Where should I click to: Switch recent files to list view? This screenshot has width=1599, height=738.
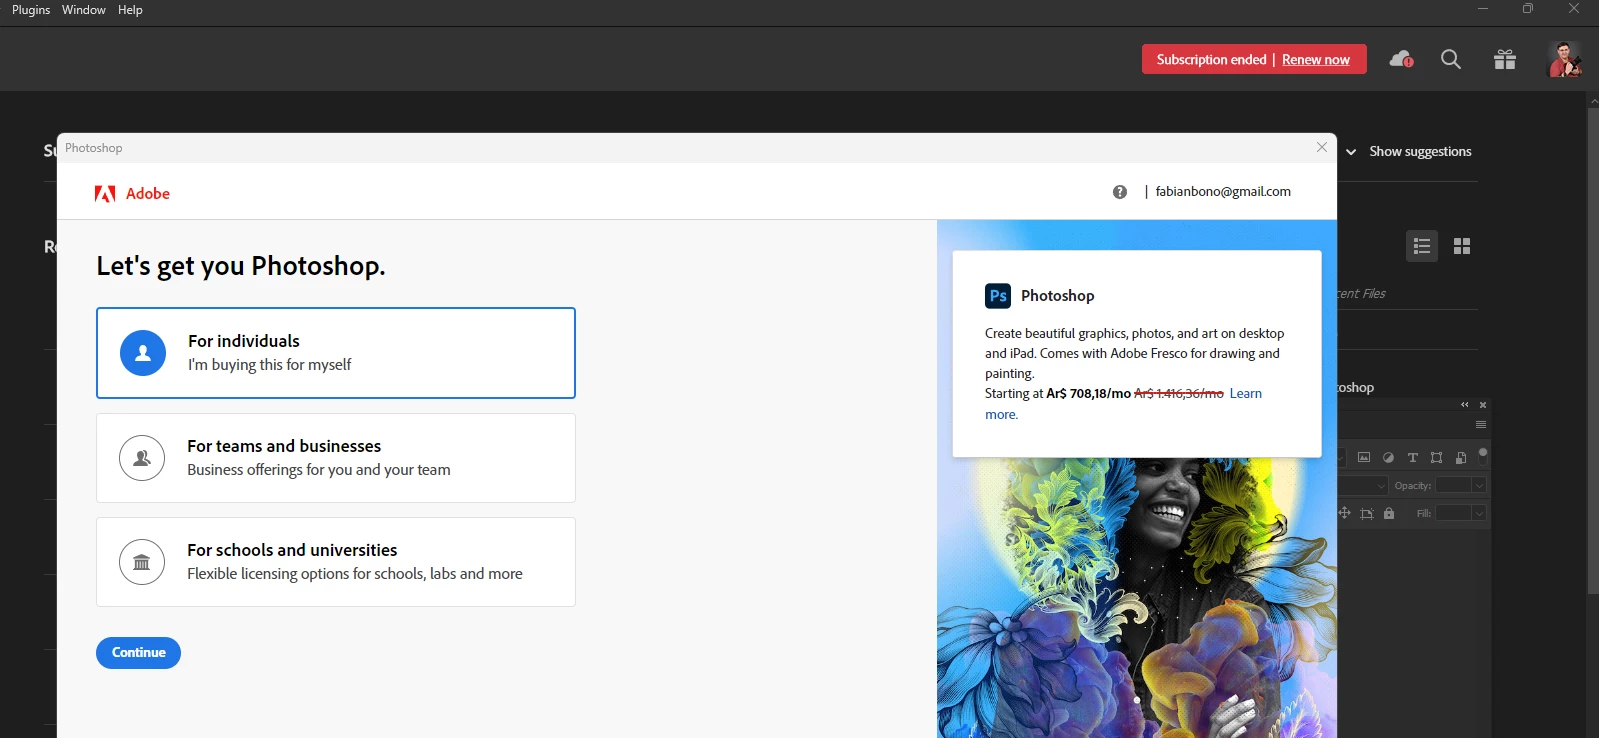coord(1422,246)
